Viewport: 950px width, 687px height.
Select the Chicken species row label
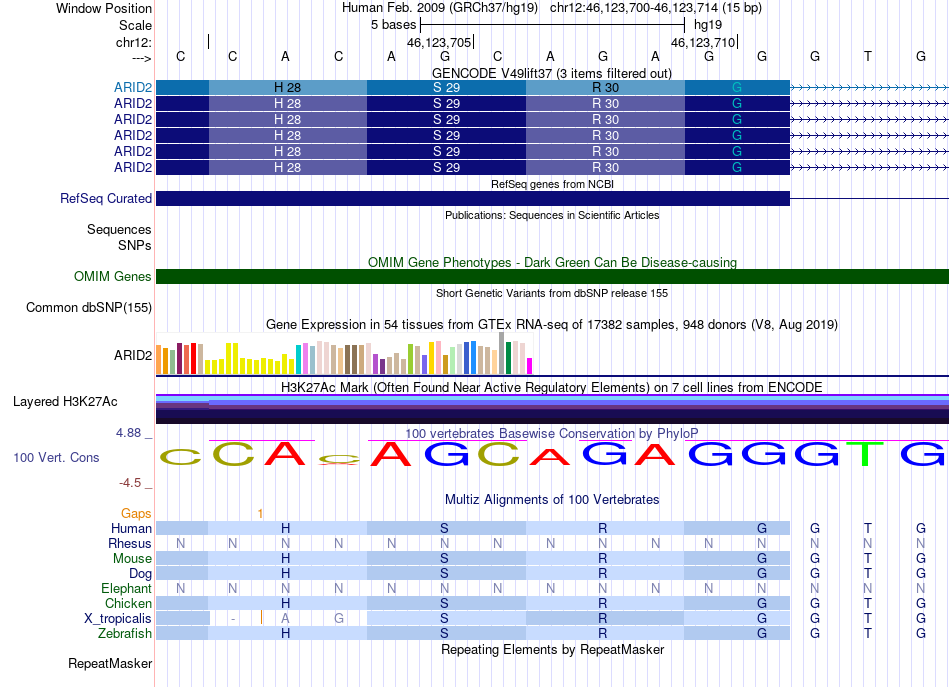128,603
